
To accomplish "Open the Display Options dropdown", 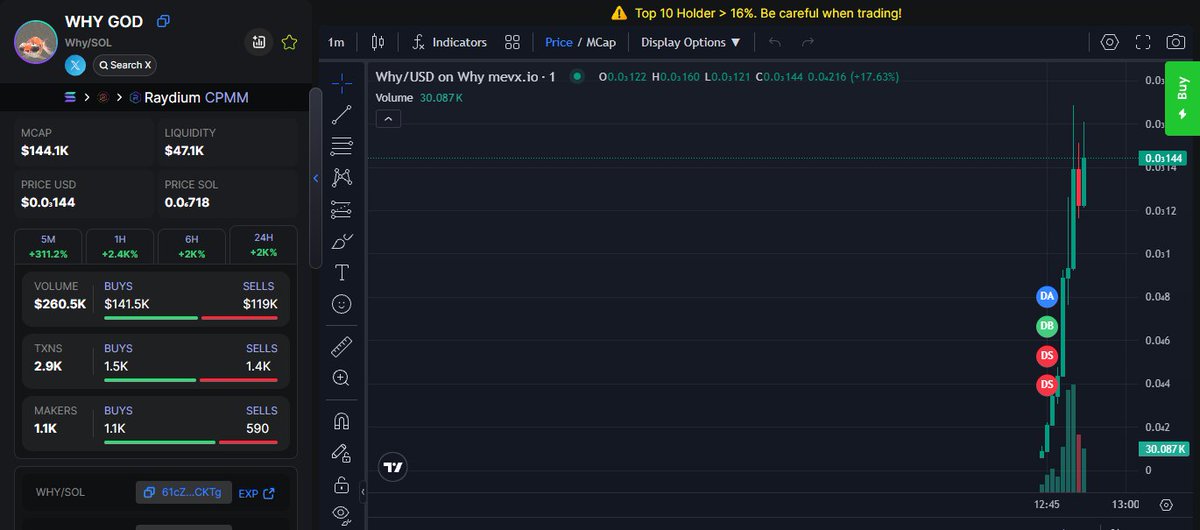I will [691, 42].
